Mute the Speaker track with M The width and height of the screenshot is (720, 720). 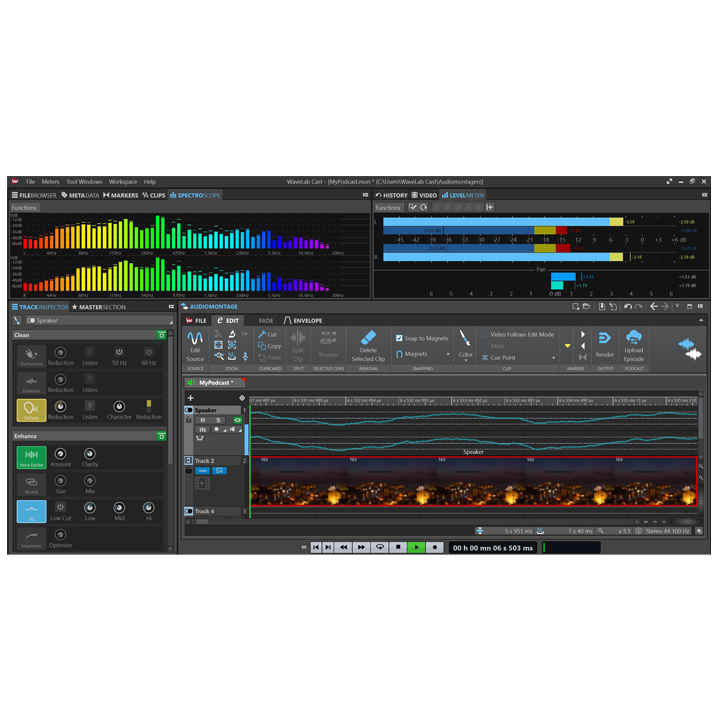[x=202, y=420]
